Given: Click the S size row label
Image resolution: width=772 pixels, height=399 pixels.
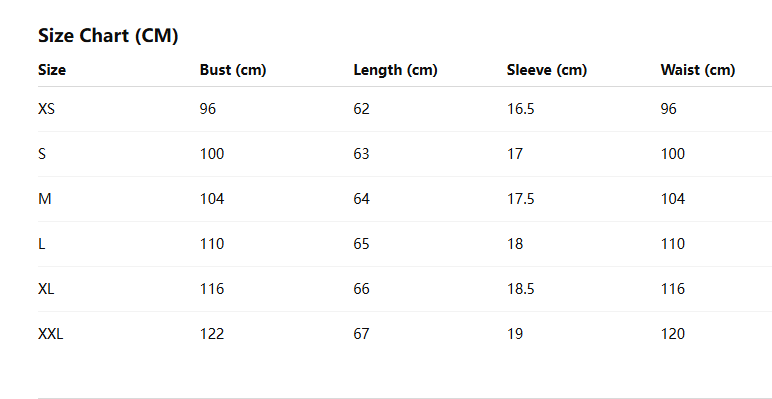Looking at the screenshot, I should 42,154.
